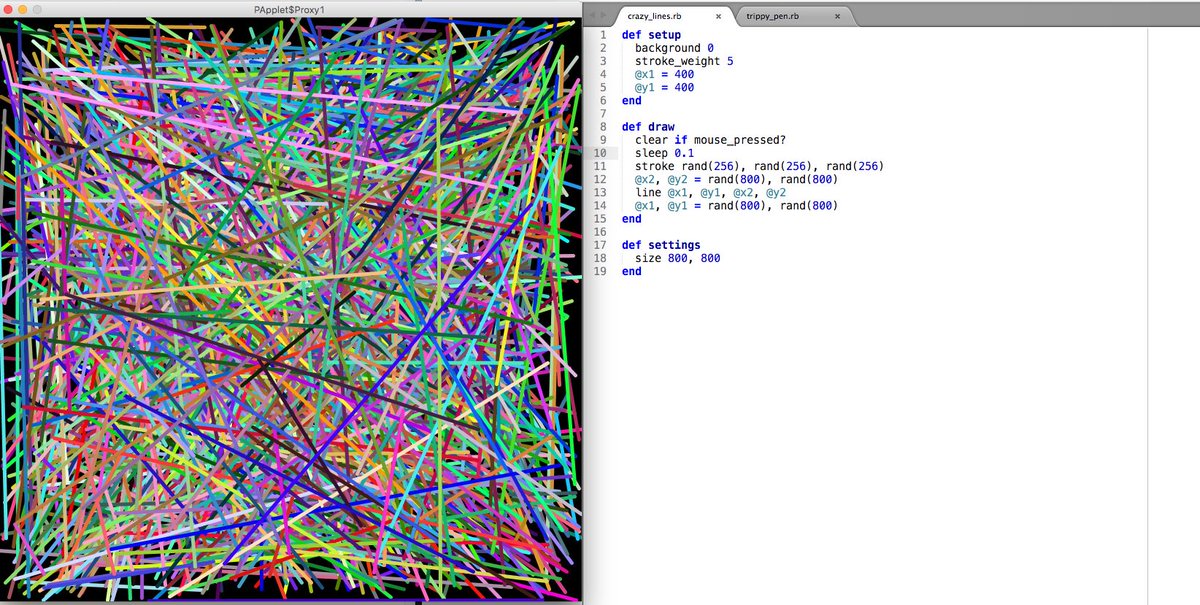Screen dimensions: 1200x605
Task: Click line number 10 in the gutter
Action: [601, 153]
